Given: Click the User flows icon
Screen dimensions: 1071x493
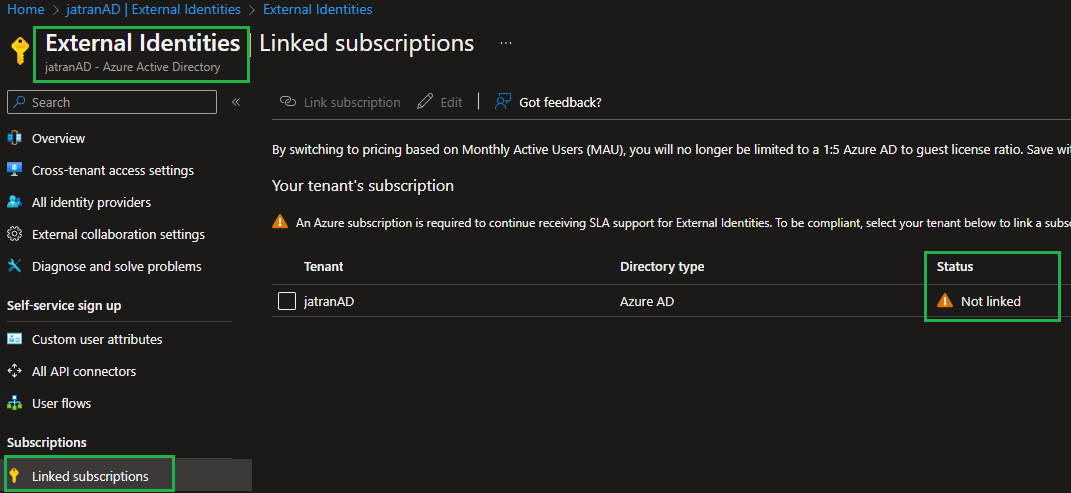Looking at the screenshot, I should click(14, 404).
